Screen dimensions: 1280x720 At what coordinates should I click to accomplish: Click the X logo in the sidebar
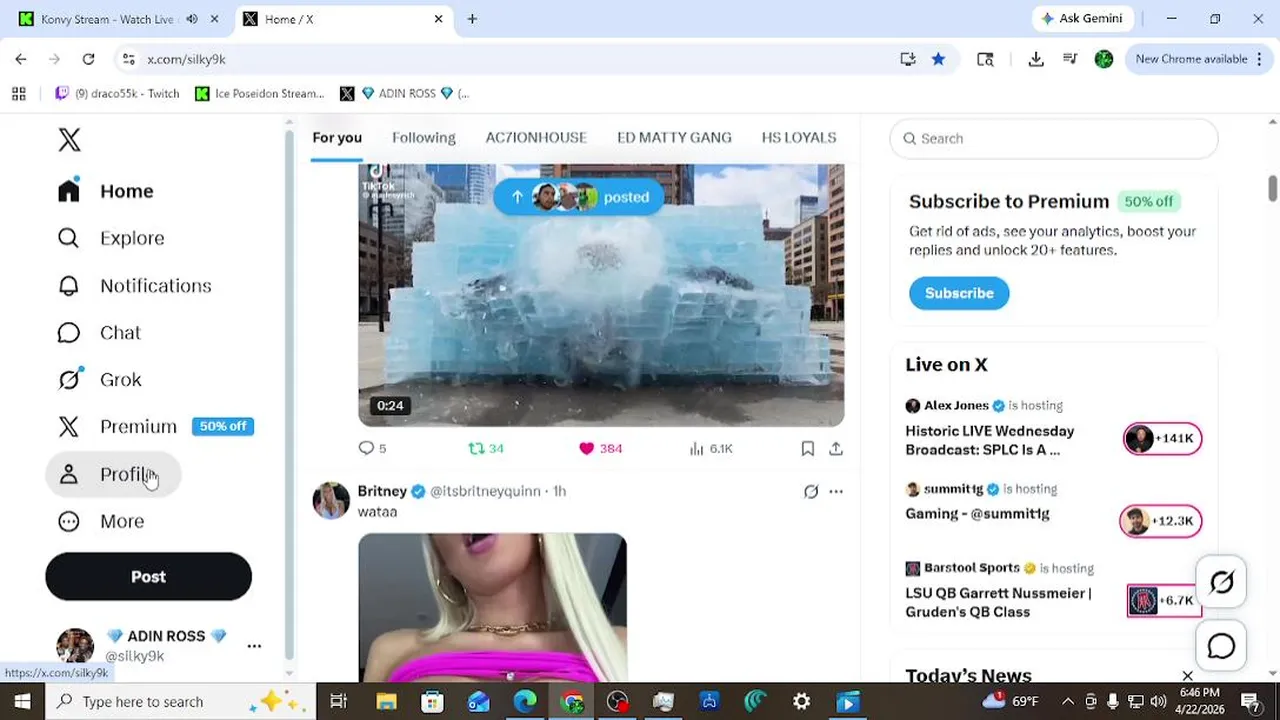click(69, 140)
